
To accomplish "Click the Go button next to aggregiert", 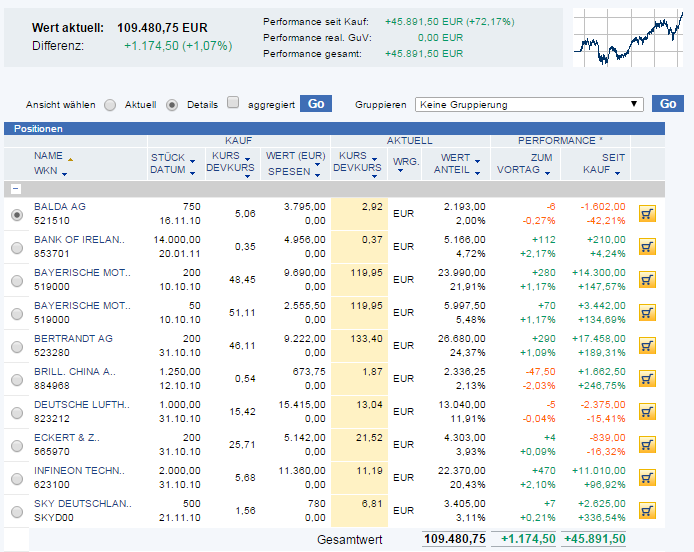I will (316, 104).
